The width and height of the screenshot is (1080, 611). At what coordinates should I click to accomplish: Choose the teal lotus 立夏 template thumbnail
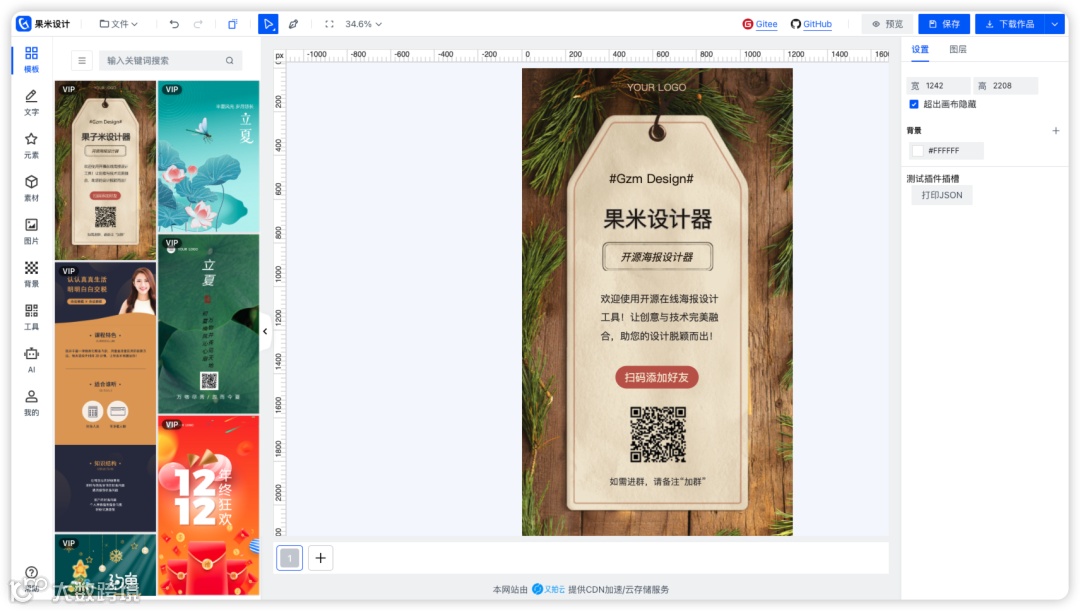point(209,156)
